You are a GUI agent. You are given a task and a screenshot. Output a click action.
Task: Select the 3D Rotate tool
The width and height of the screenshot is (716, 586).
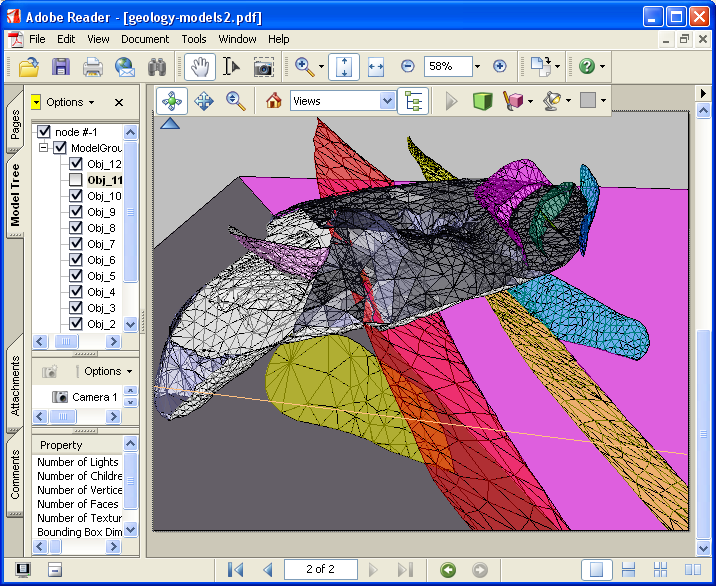171,101
